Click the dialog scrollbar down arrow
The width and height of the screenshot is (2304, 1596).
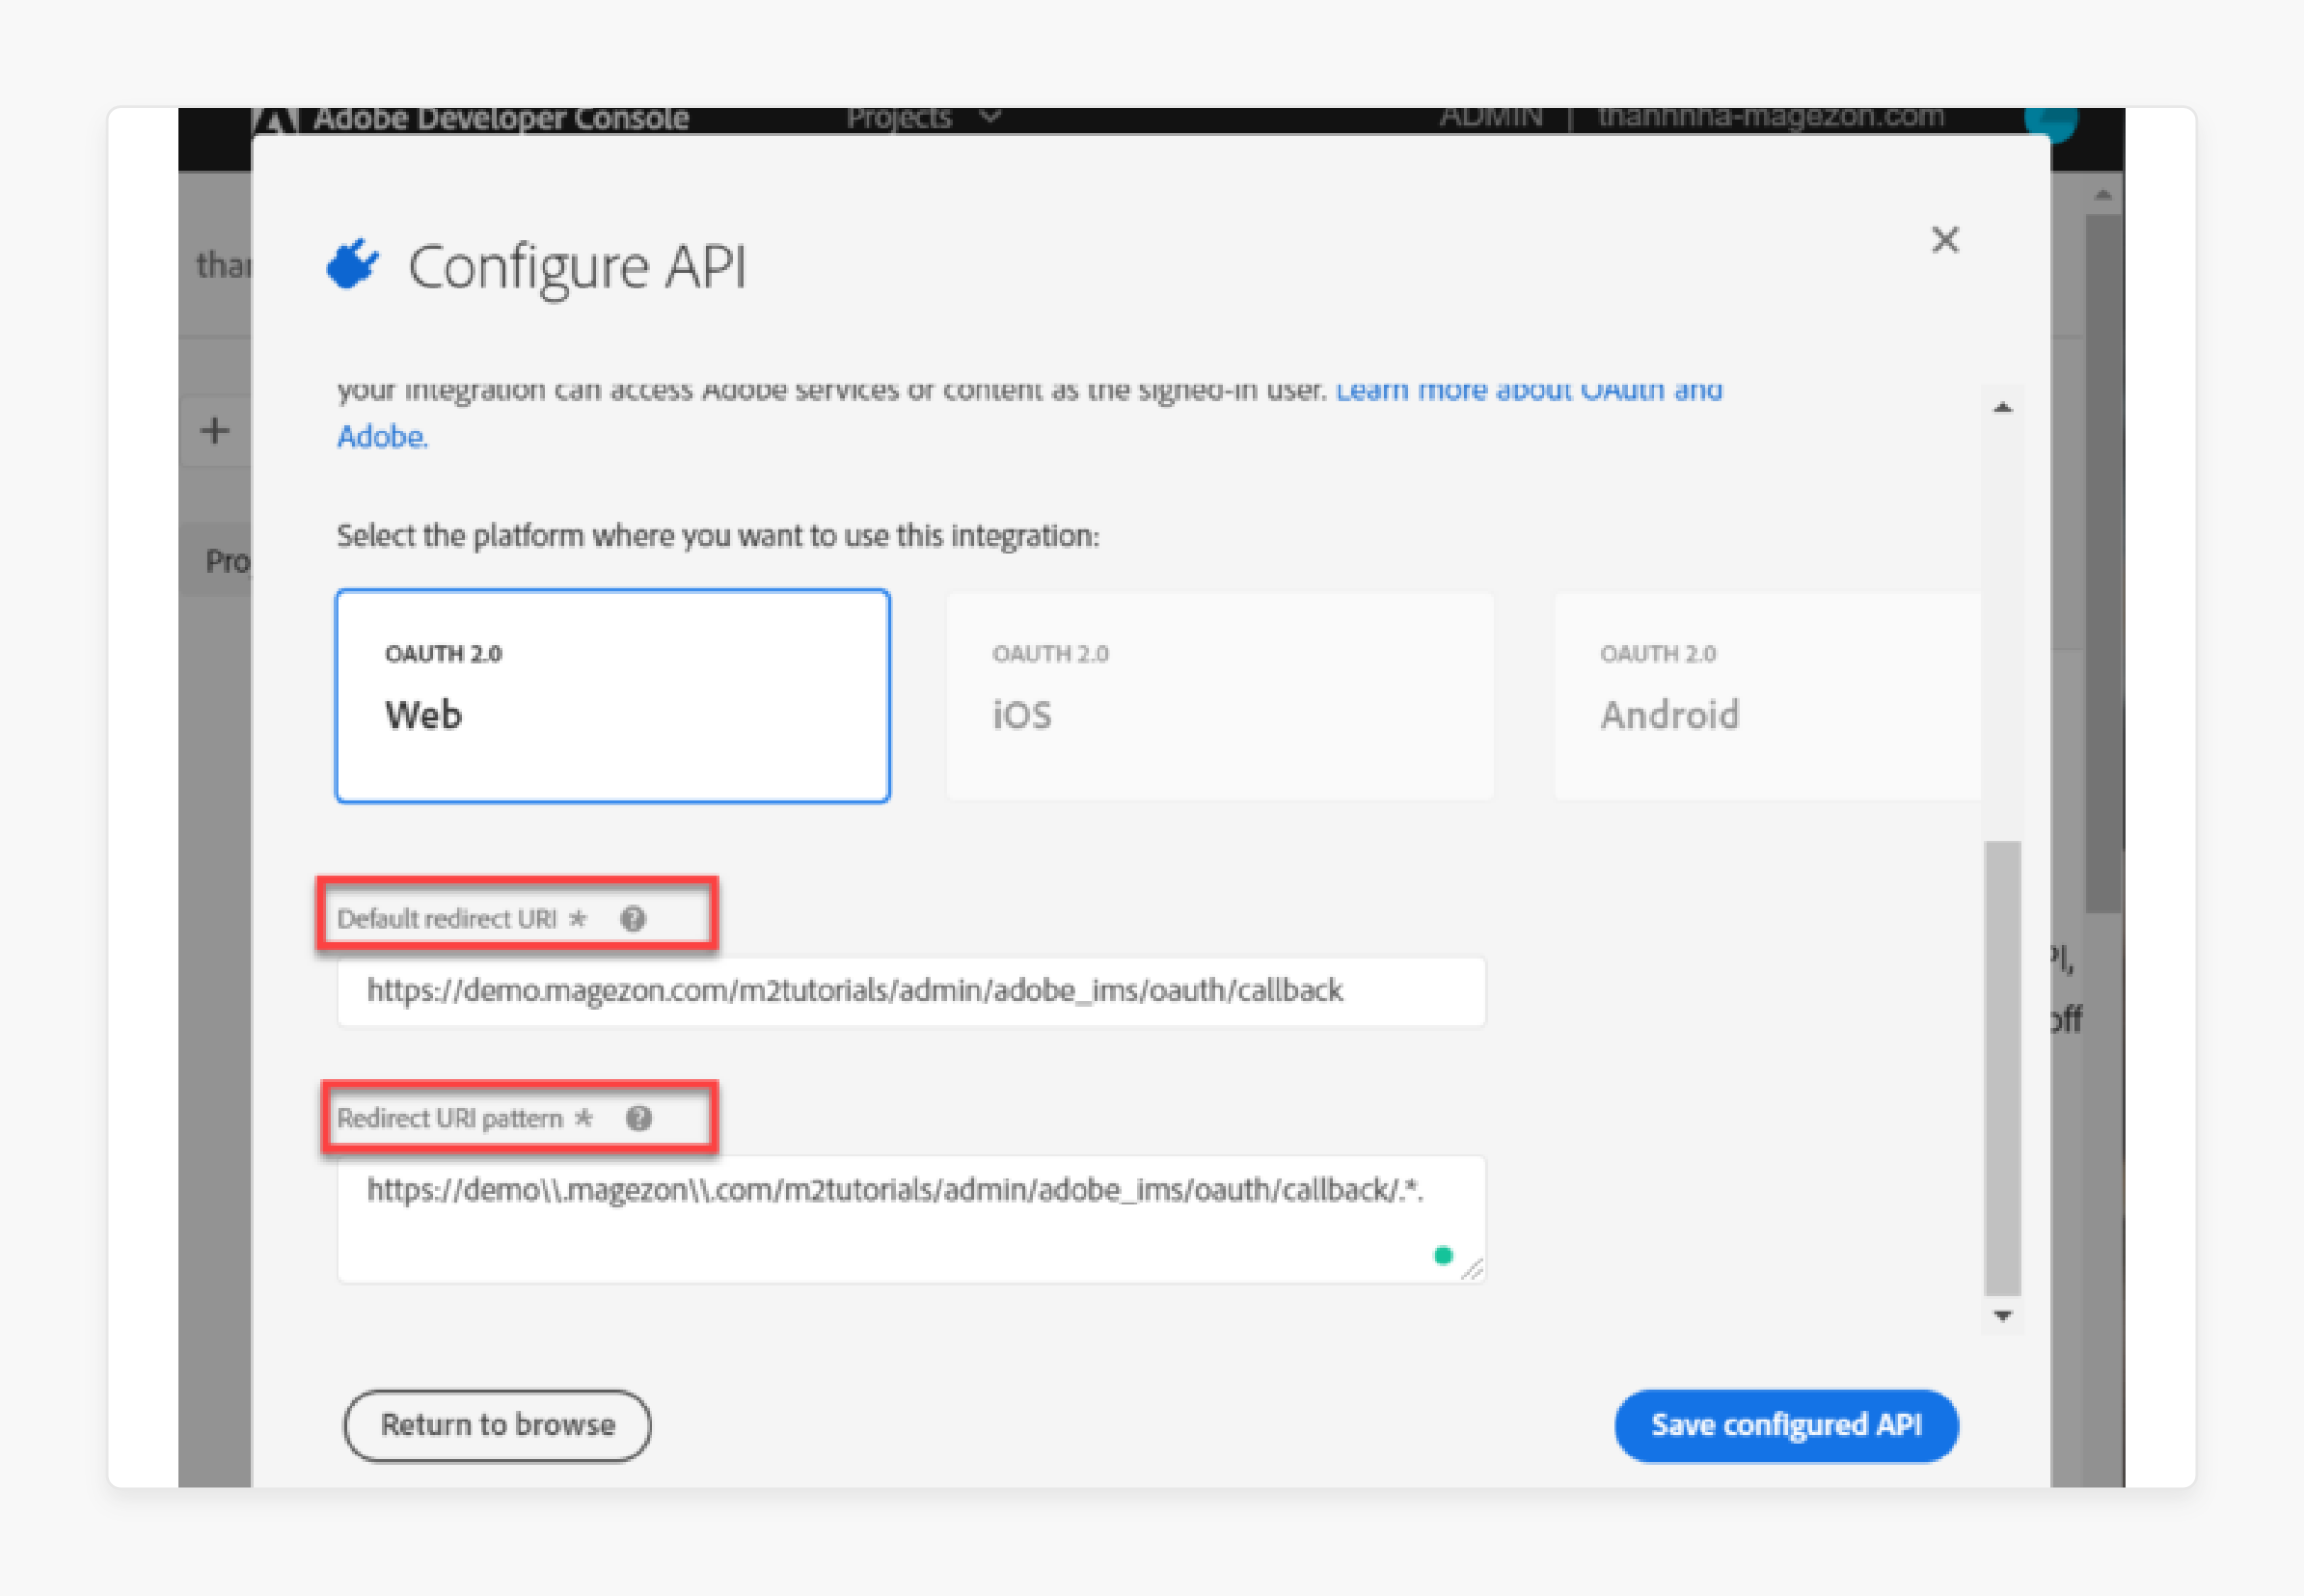click(2002, 1315)
